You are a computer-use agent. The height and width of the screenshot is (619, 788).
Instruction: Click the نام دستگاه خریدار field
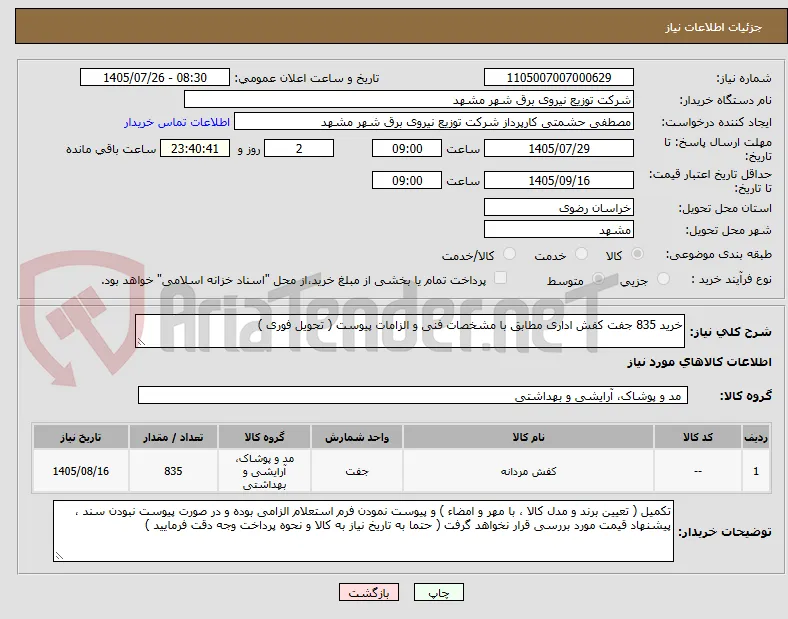(409, 99)
